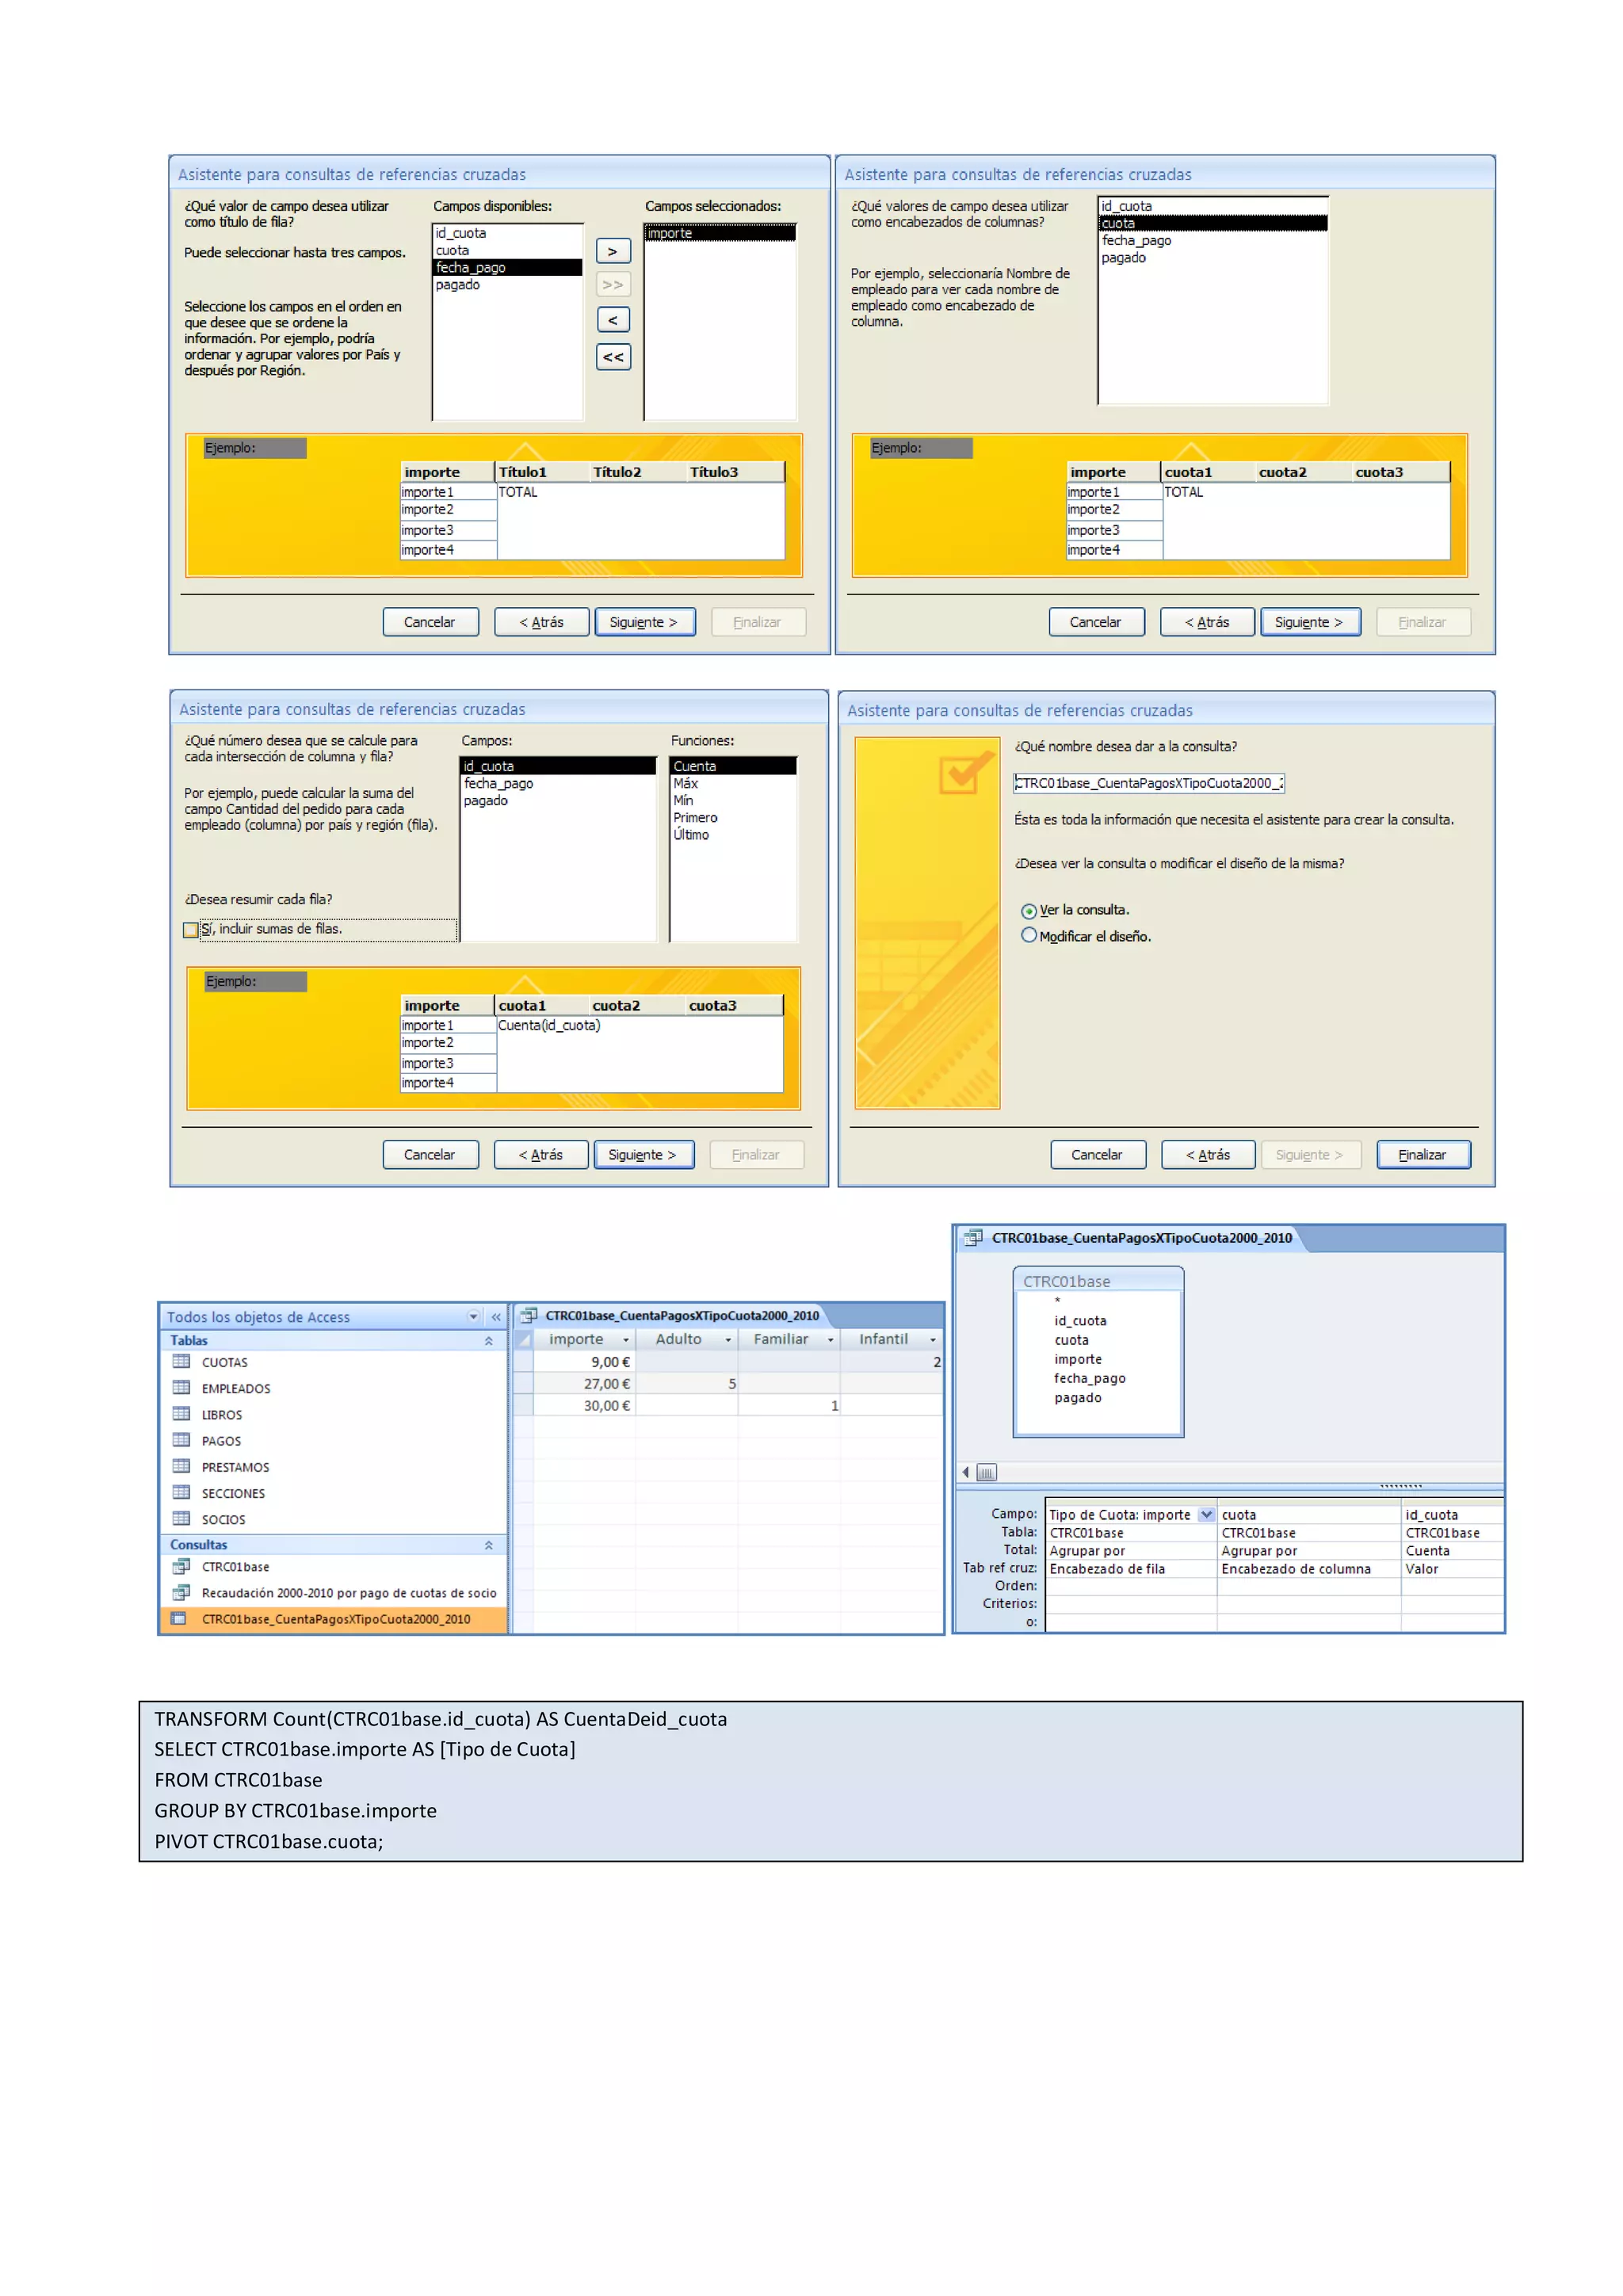Click the 'Valor' cell in design grid
Viewport: 1623px width, 2296px height.
pyautogui.click(x=1452, y=1568)
